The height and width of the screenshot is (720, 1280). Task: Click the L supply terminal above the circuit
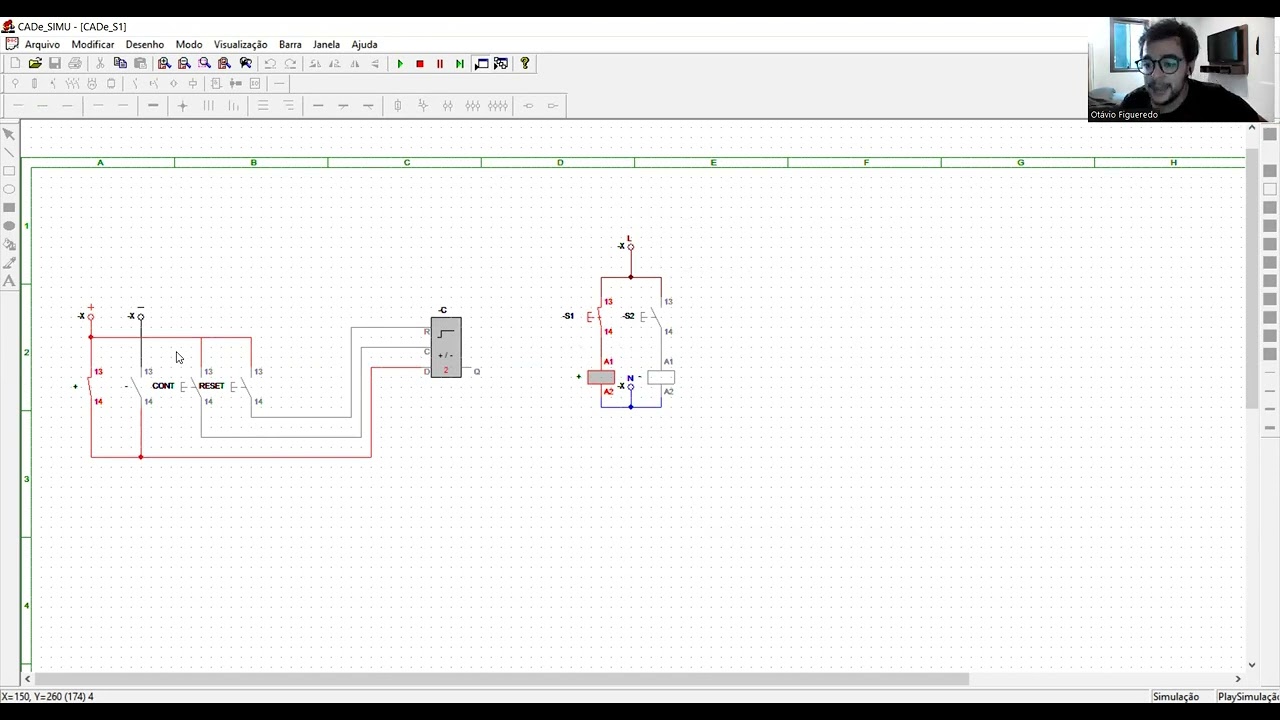(x=630, y=246)
